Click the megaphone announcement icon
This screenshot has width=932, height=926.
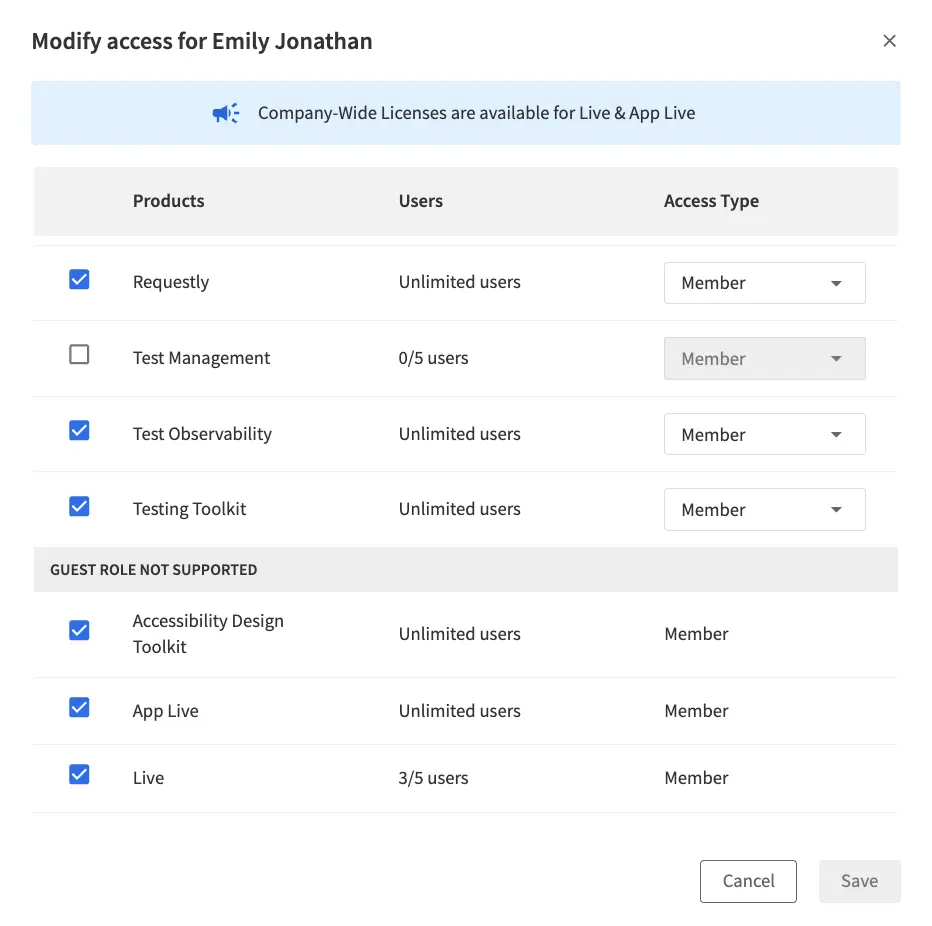225,113
